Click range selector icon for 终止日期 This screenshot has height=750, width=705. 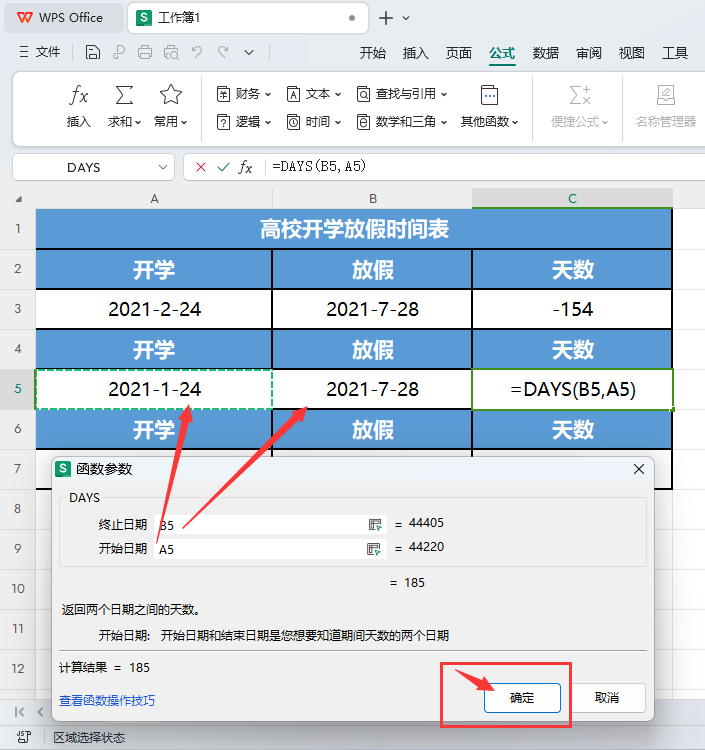[x=375, y=525]
